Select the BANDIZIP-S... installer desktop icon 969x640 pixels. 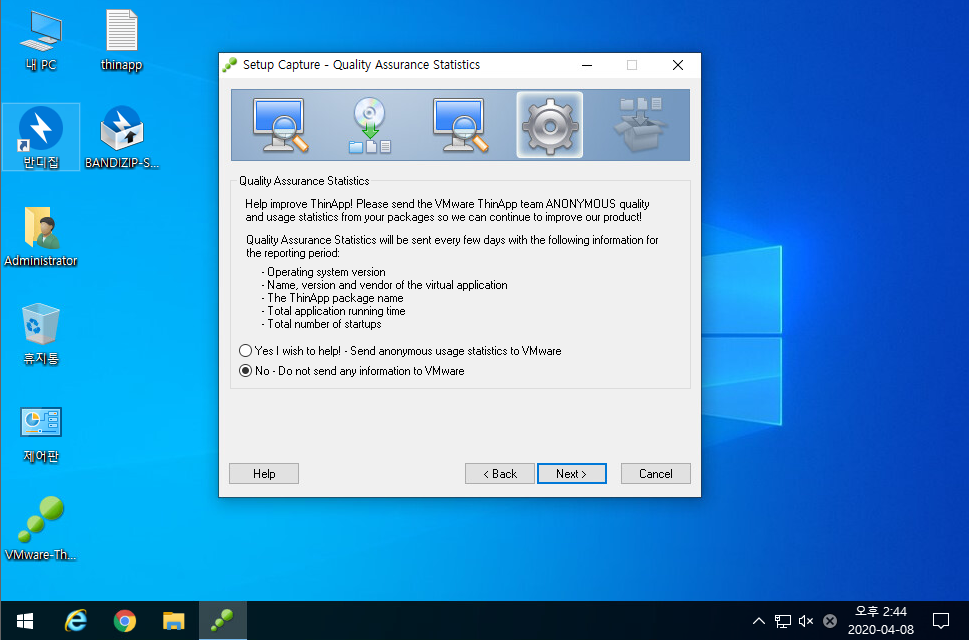[x=122, y=137]
